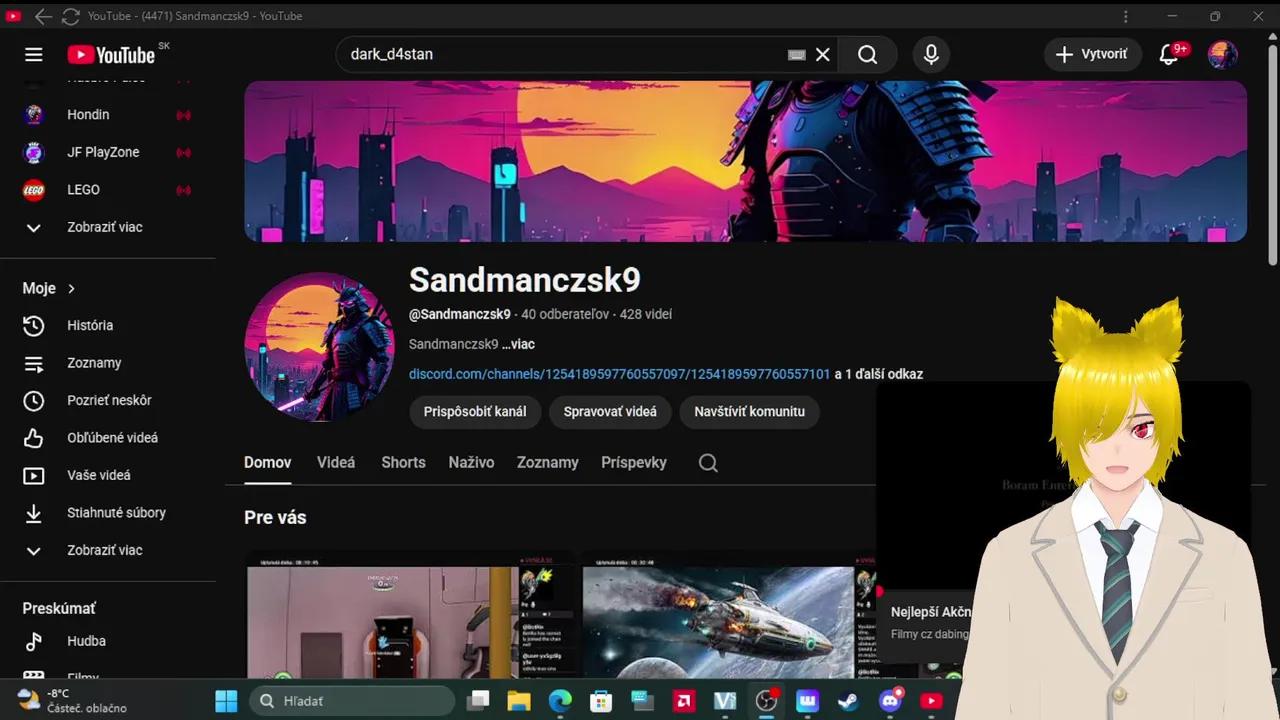Click Navštíviť komunitu button

(x=749, y=412)
